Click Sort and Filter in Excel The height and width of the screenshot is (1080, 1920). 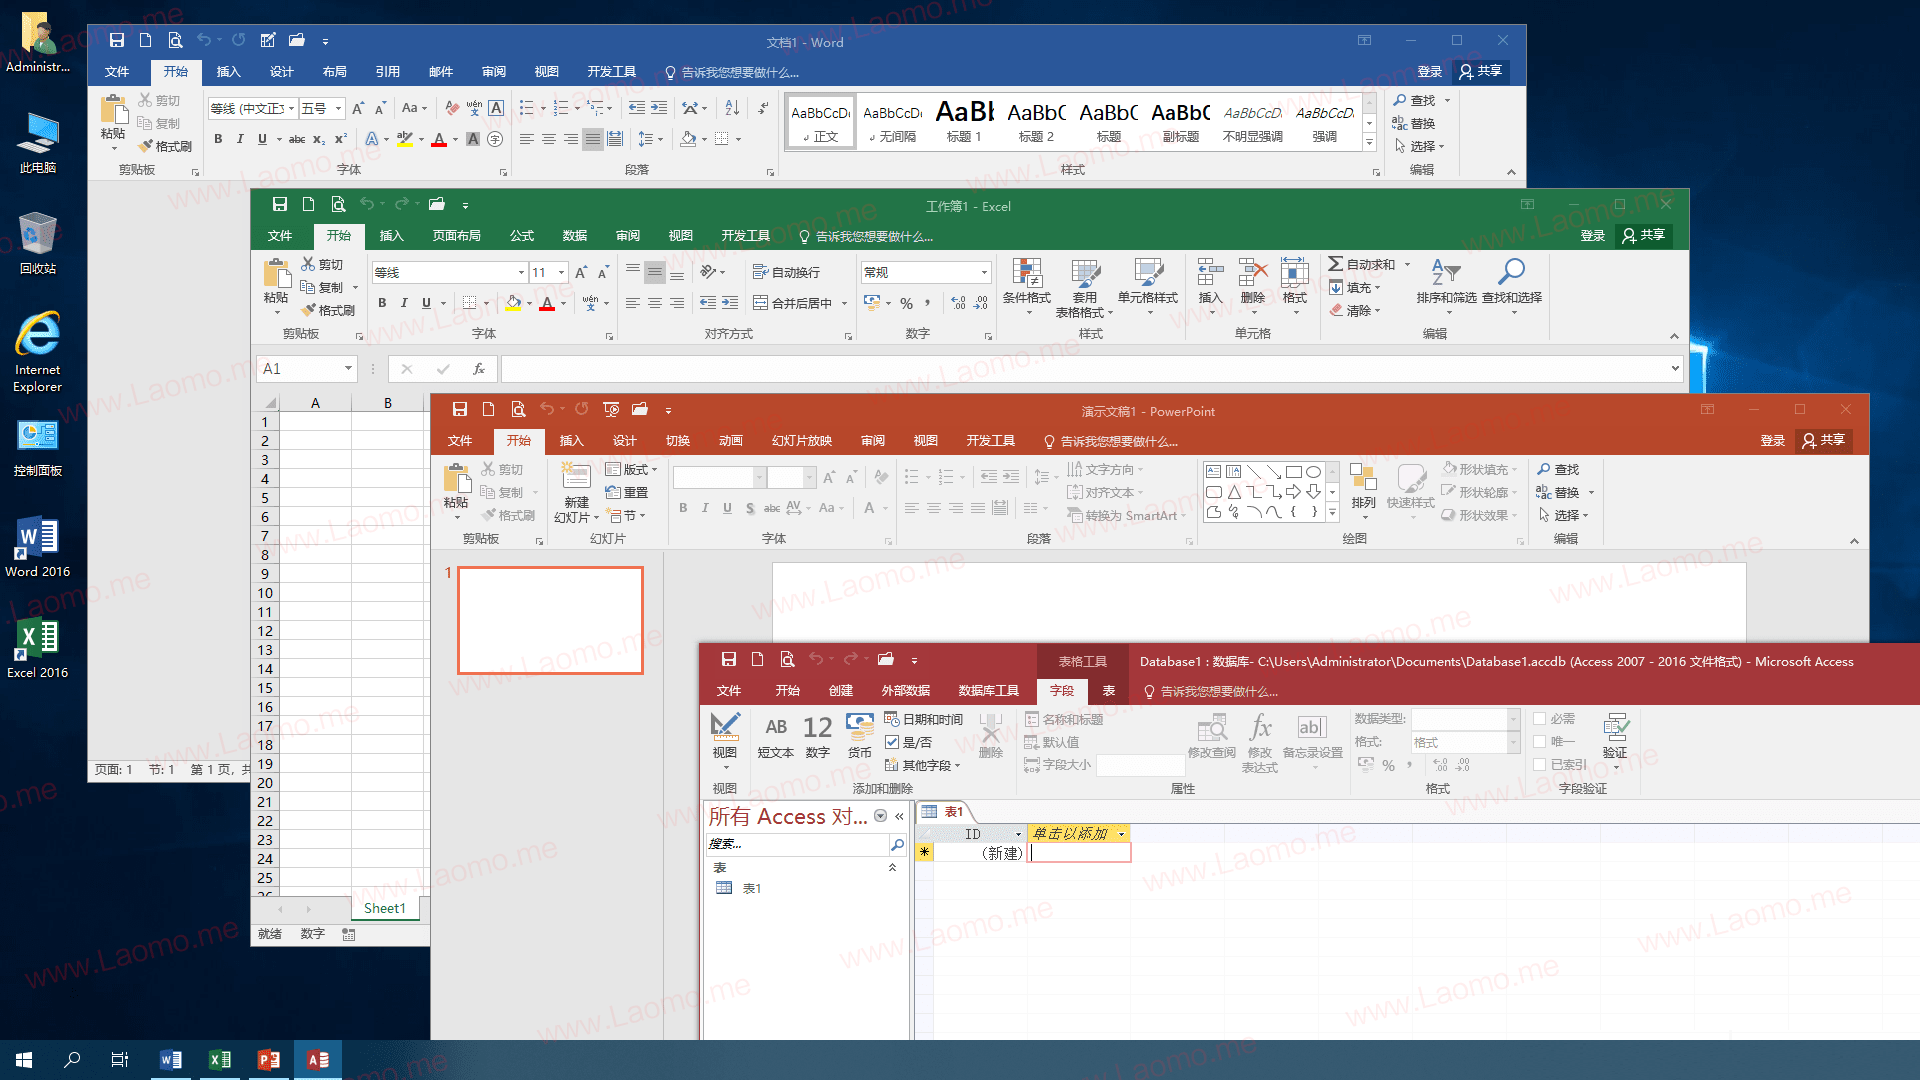(1446, 285)
